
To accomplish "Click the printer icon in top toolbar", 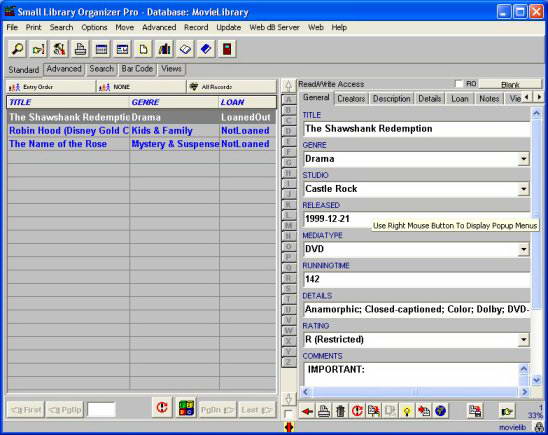I will click(80, 49).
